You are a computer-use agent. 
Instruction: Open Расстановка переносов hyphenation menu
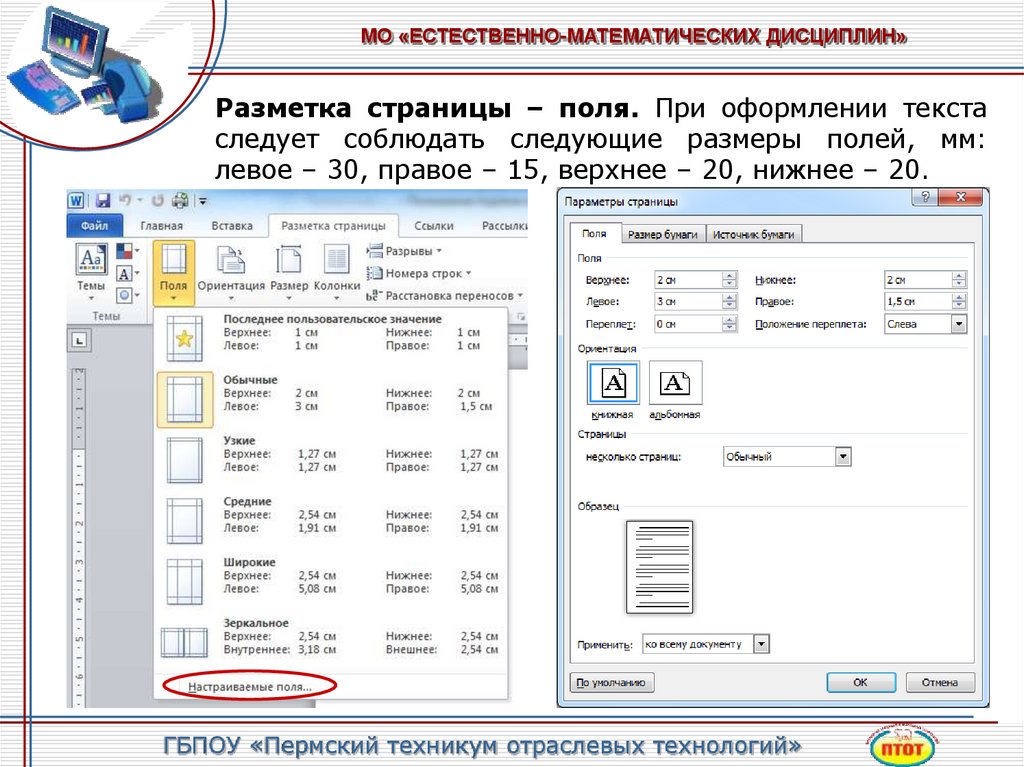click(445, 295)
